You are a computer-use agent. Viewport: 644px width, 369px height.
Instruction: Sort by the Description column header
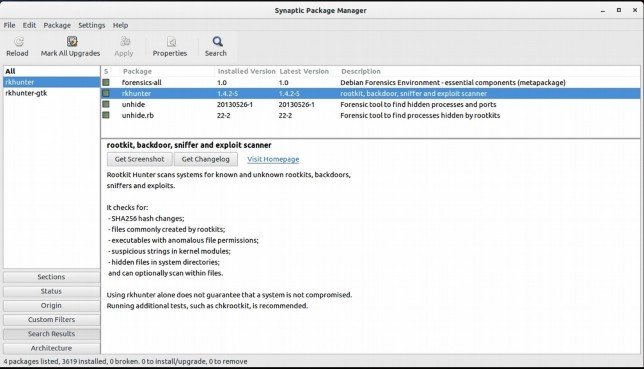(x=361, y=71)
